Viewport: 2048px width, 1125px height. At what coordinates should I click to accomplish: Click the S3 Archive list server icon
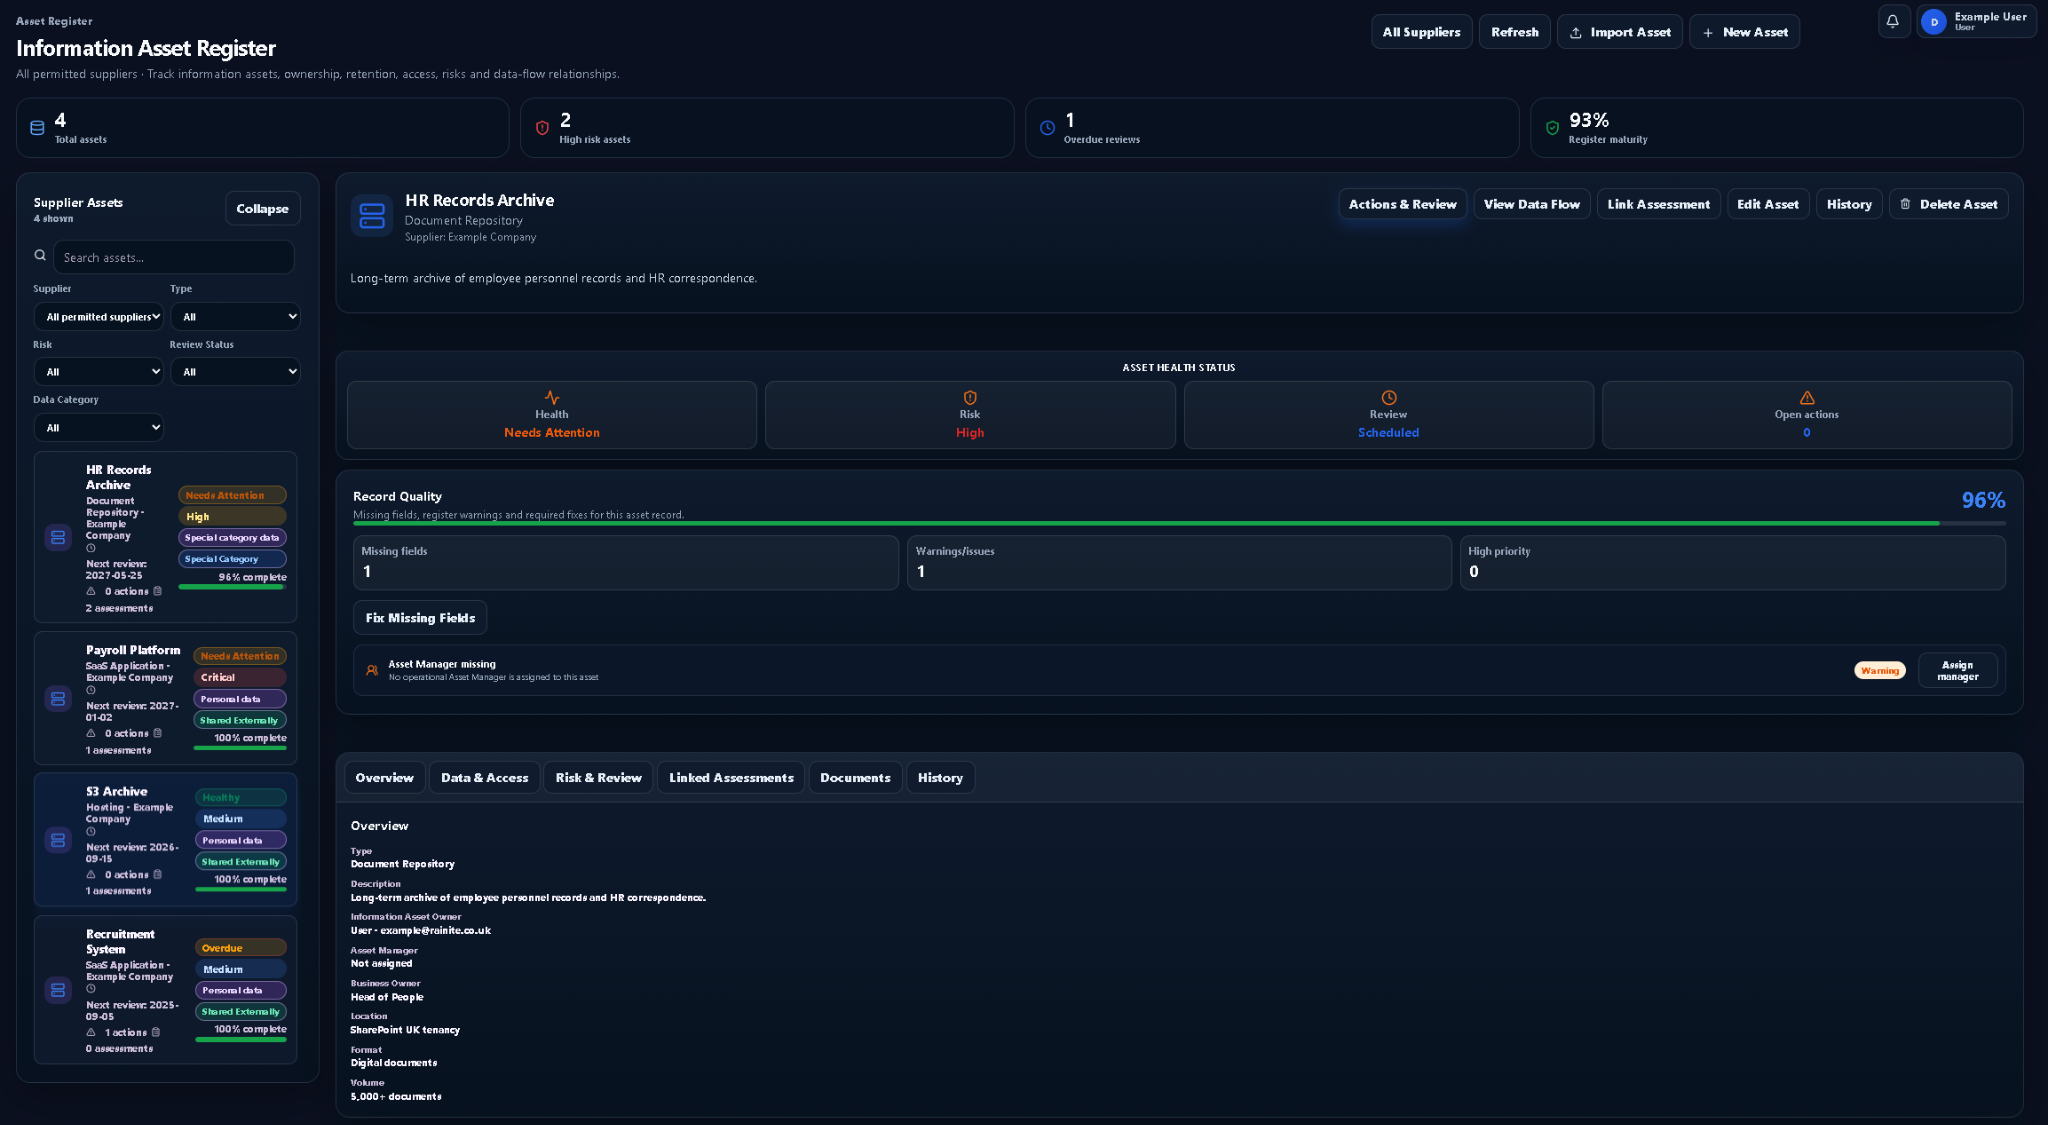tap(58, 840)
